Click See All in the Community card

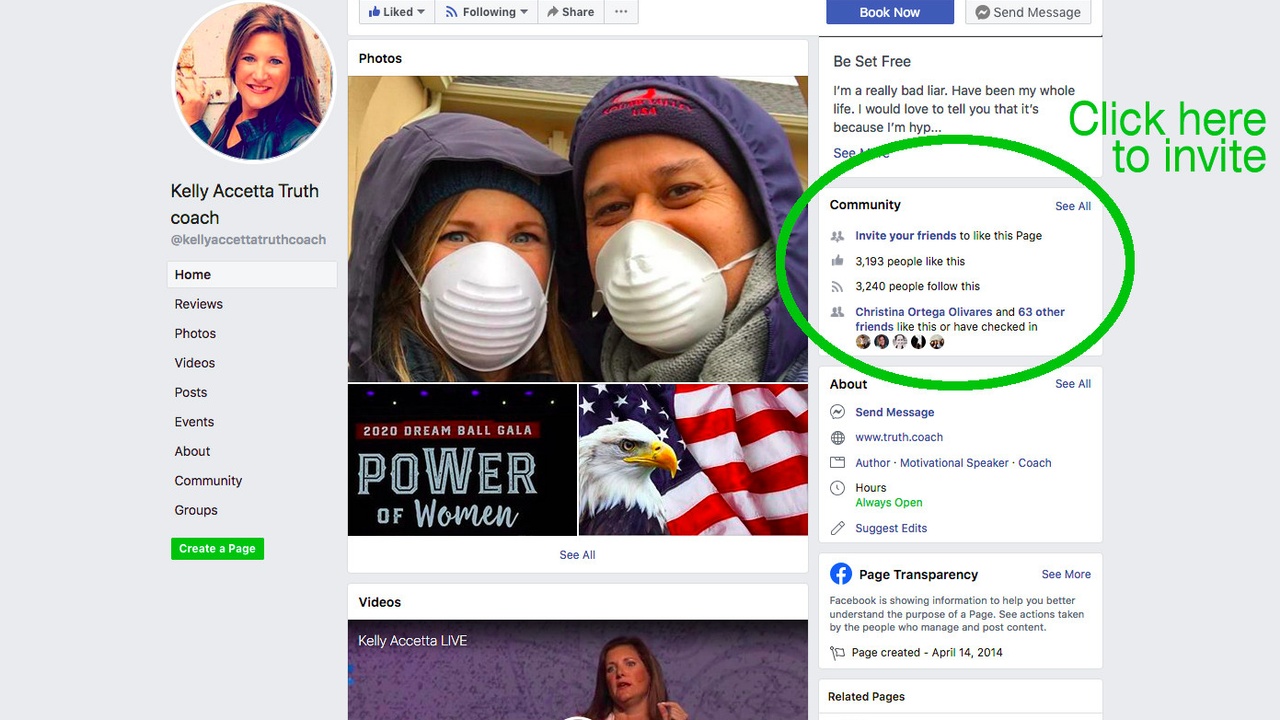[1073, 206]
